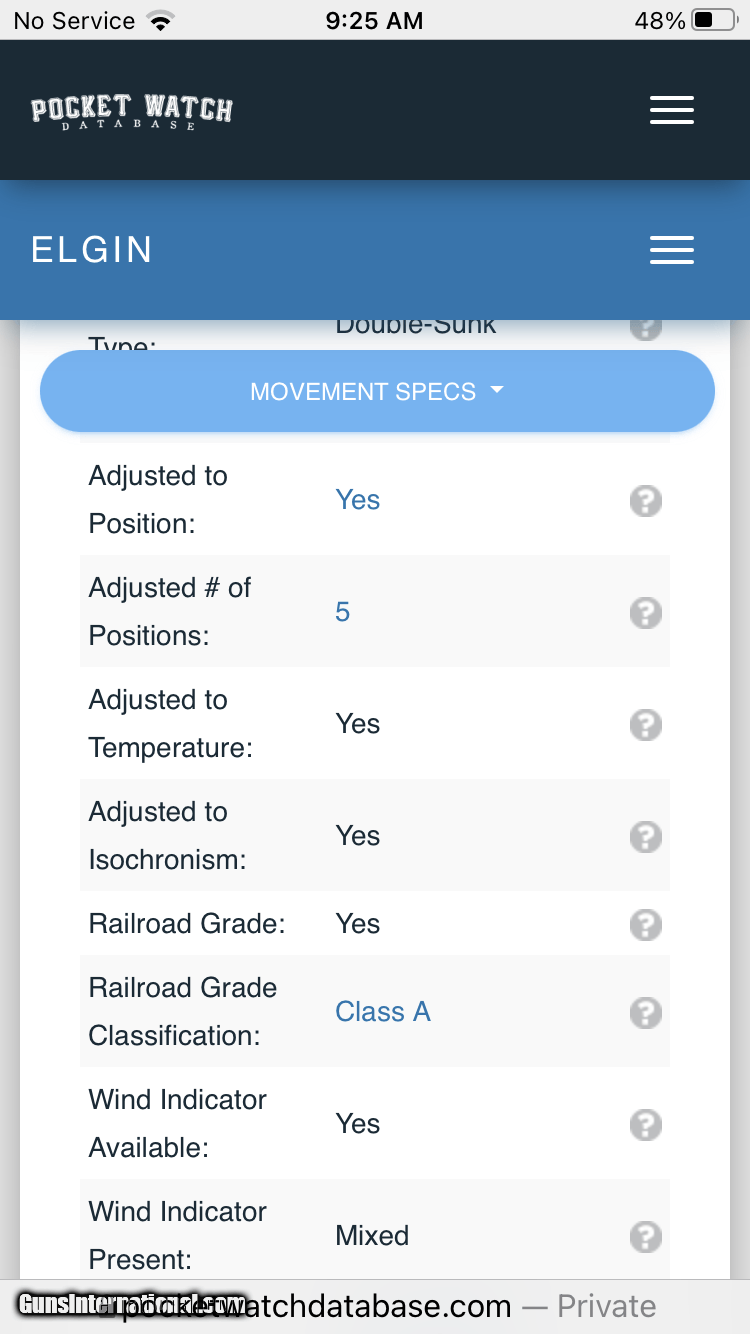The height and width of the screenshot is (1334, 750).
Task: Tap the Pocket Watch Database logo
Action: point(132,110)
